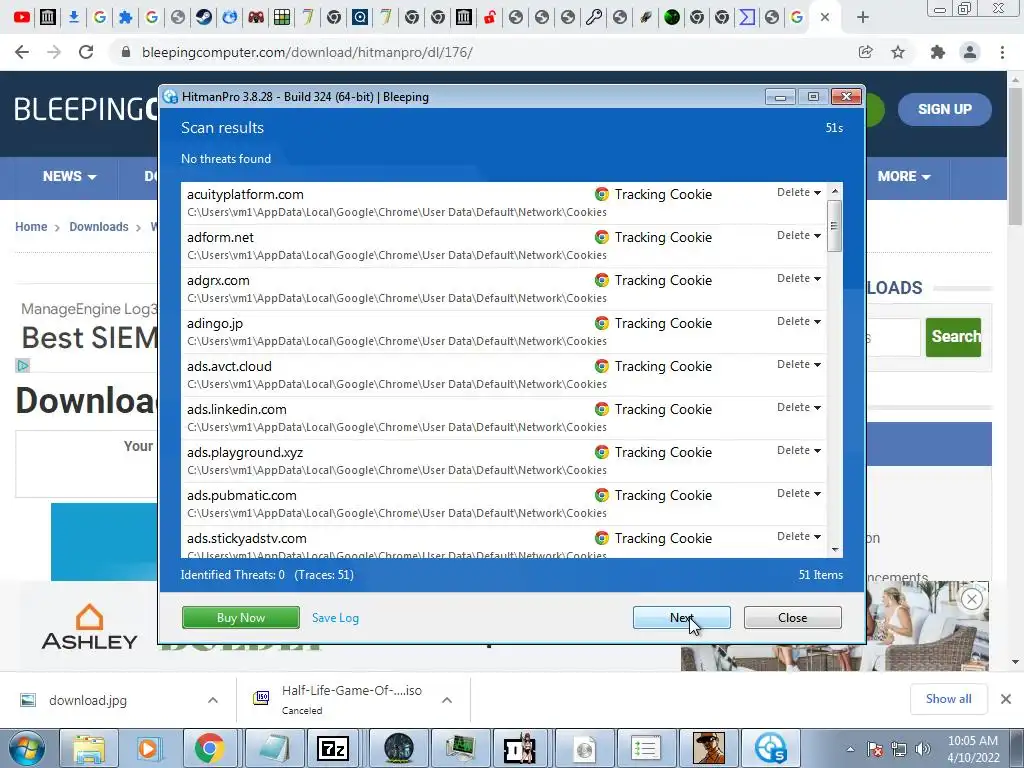Switch to Chrome in the taskbar
The height and width of the screenshot is (768, 1024).
click(x=209, y=748)
